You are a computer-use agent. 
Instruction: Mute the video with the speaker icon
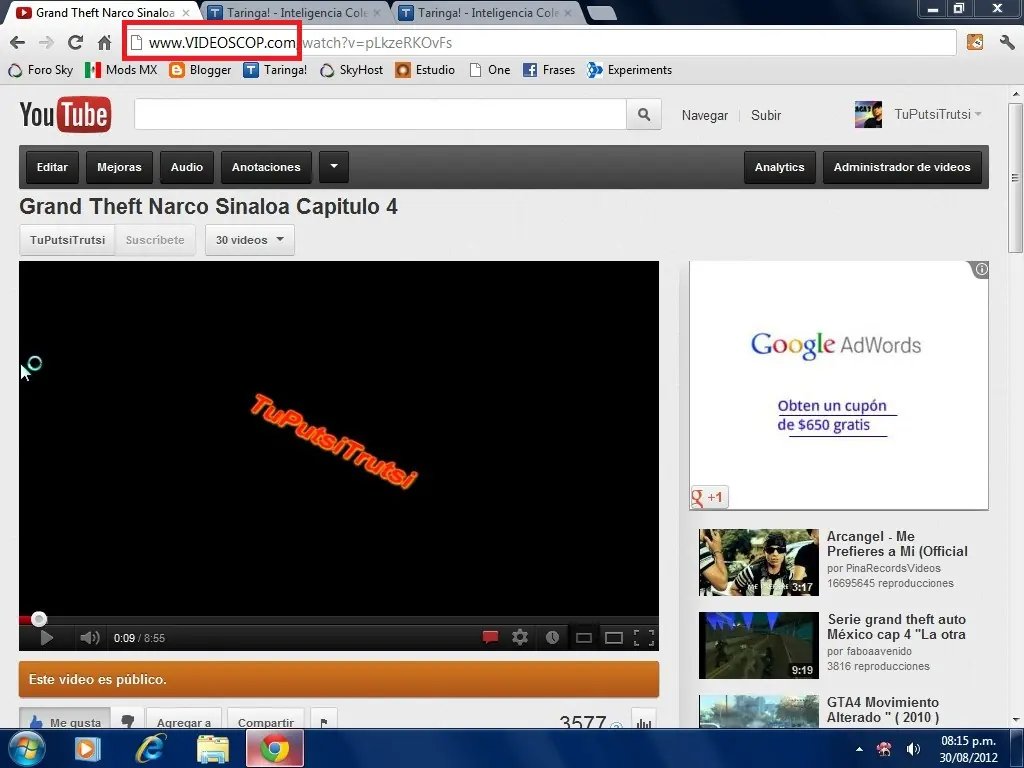pos(89,637)
